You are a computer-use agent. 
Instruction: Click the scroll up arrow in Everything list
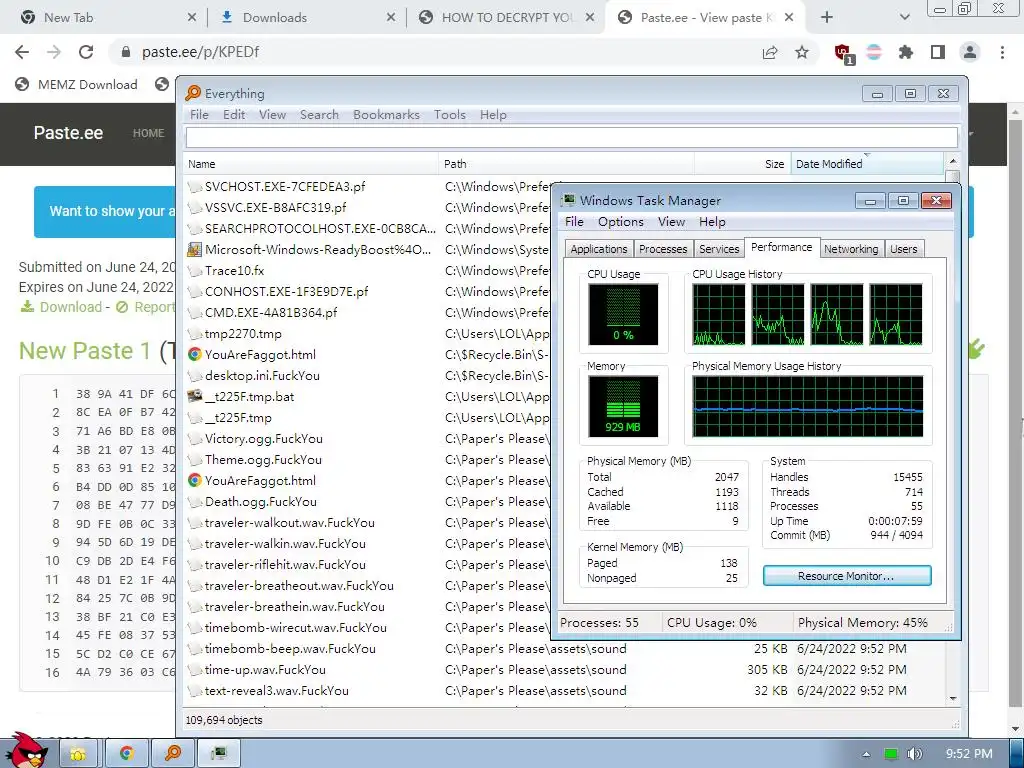click(x=952, y=161)
